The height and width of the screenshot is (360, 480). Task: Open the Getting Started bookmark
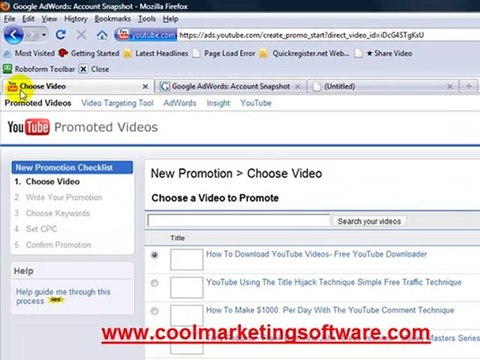pyautogui.click(x=89, y=53)
